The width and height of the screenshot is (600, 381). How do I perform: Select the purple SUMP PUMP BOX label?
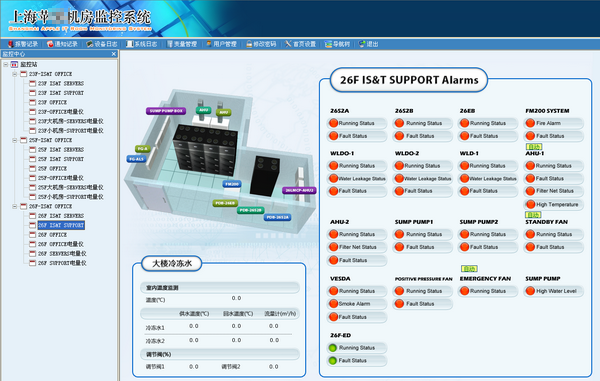point(166,111)
